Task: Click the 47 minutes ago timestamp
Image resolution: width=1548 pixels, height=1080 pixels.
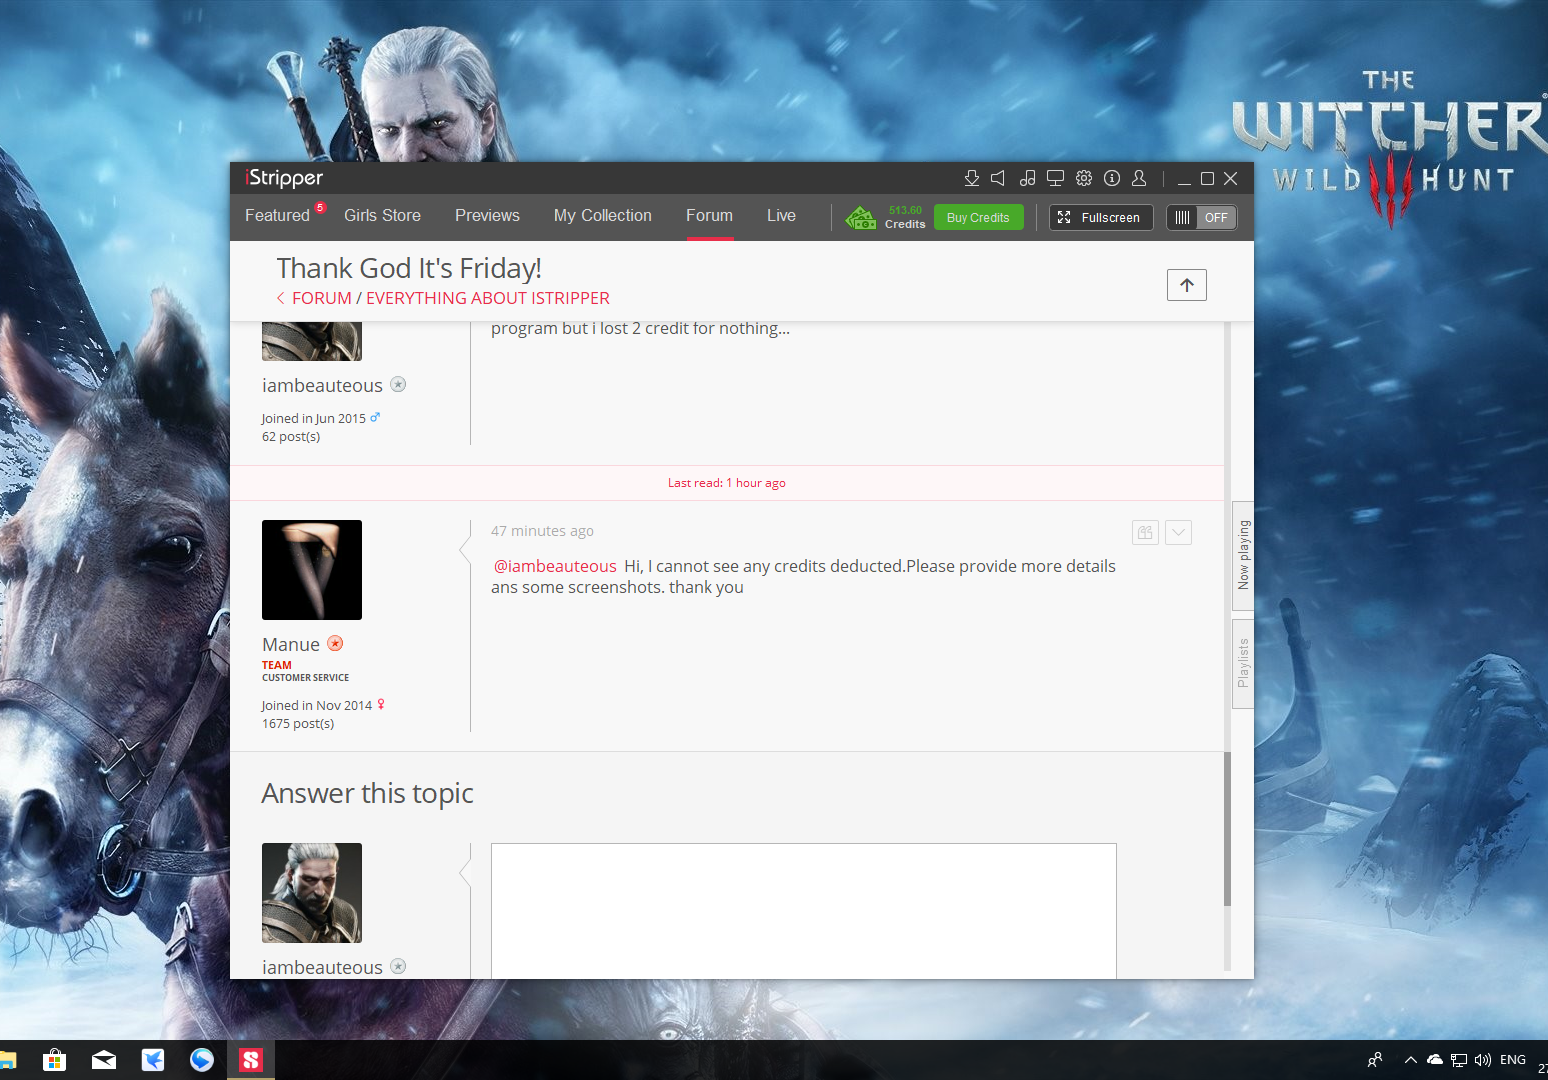Action: [542, 531]
